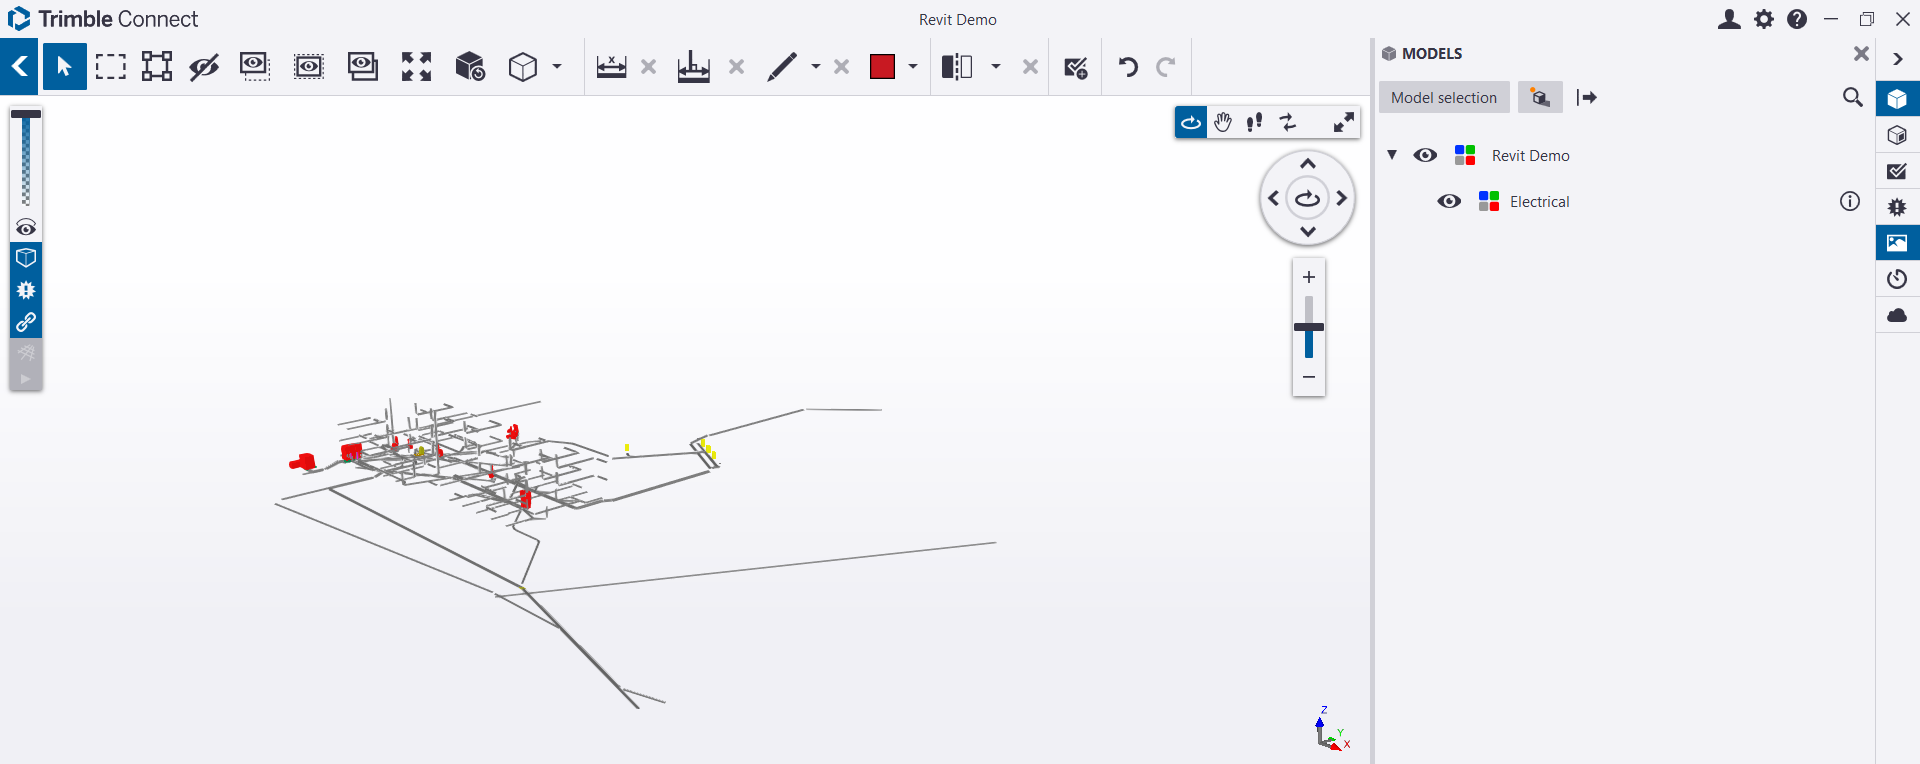Clear measurements with X next to measure tool

648,67
